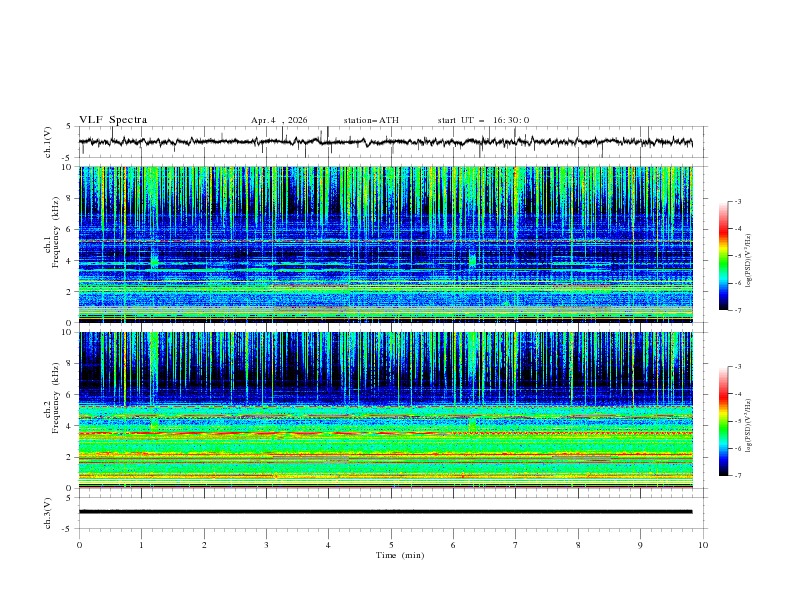Click time axis tick label "8"
Screen dimensions: 792x612
click(578, 545)
